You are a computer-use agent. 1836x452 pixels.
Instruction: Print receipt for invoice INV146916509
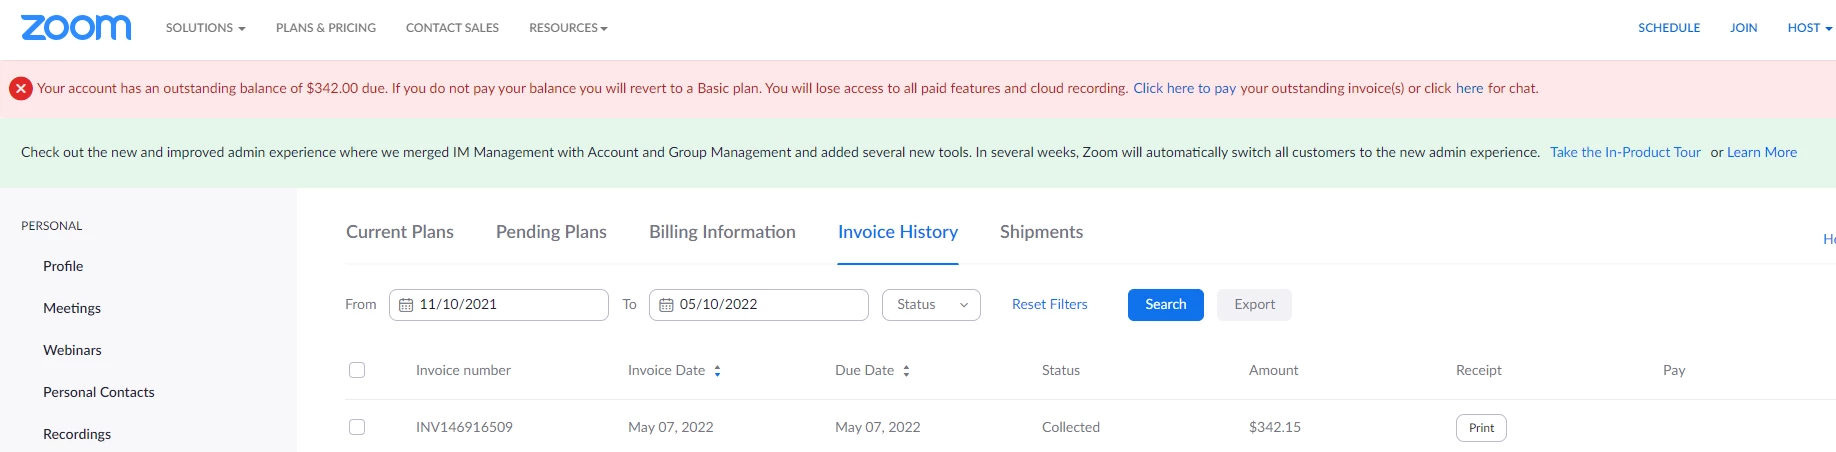1481,428
